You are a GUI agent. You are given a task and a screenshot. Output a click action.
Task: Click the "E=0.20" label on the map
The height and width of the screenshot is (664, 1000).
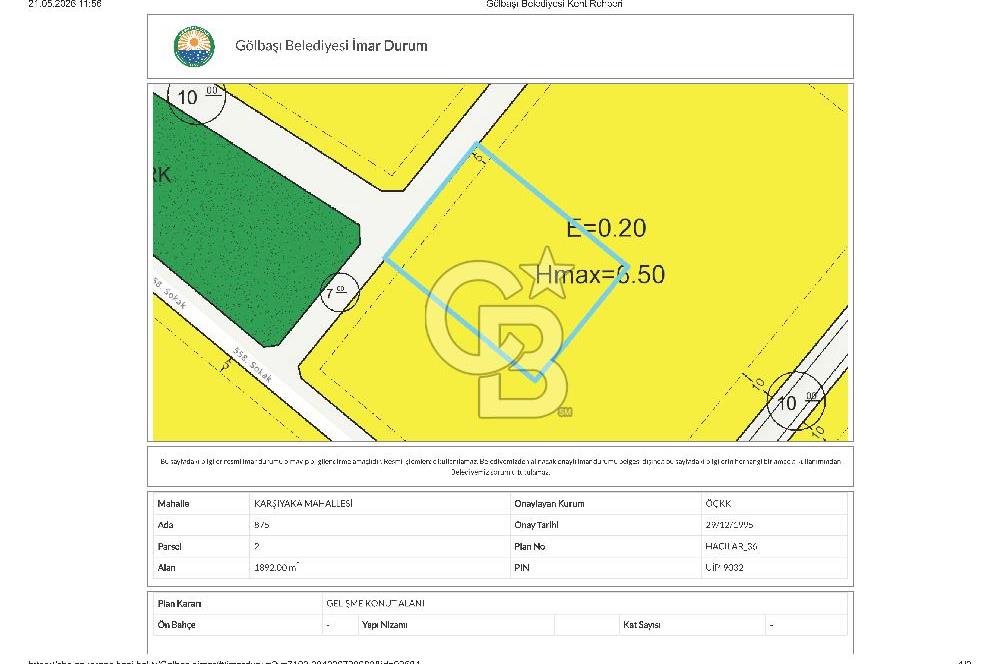click(x=606, y=228)
